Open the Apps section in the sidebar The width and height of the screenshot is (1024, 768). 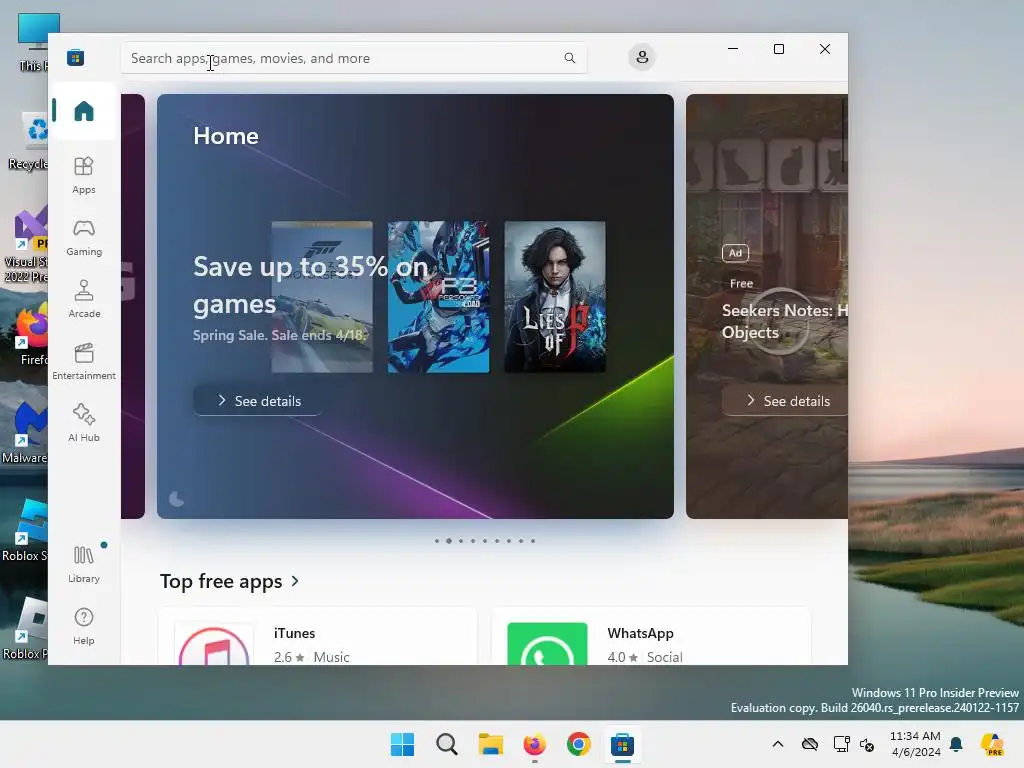(x=84, y=175)
